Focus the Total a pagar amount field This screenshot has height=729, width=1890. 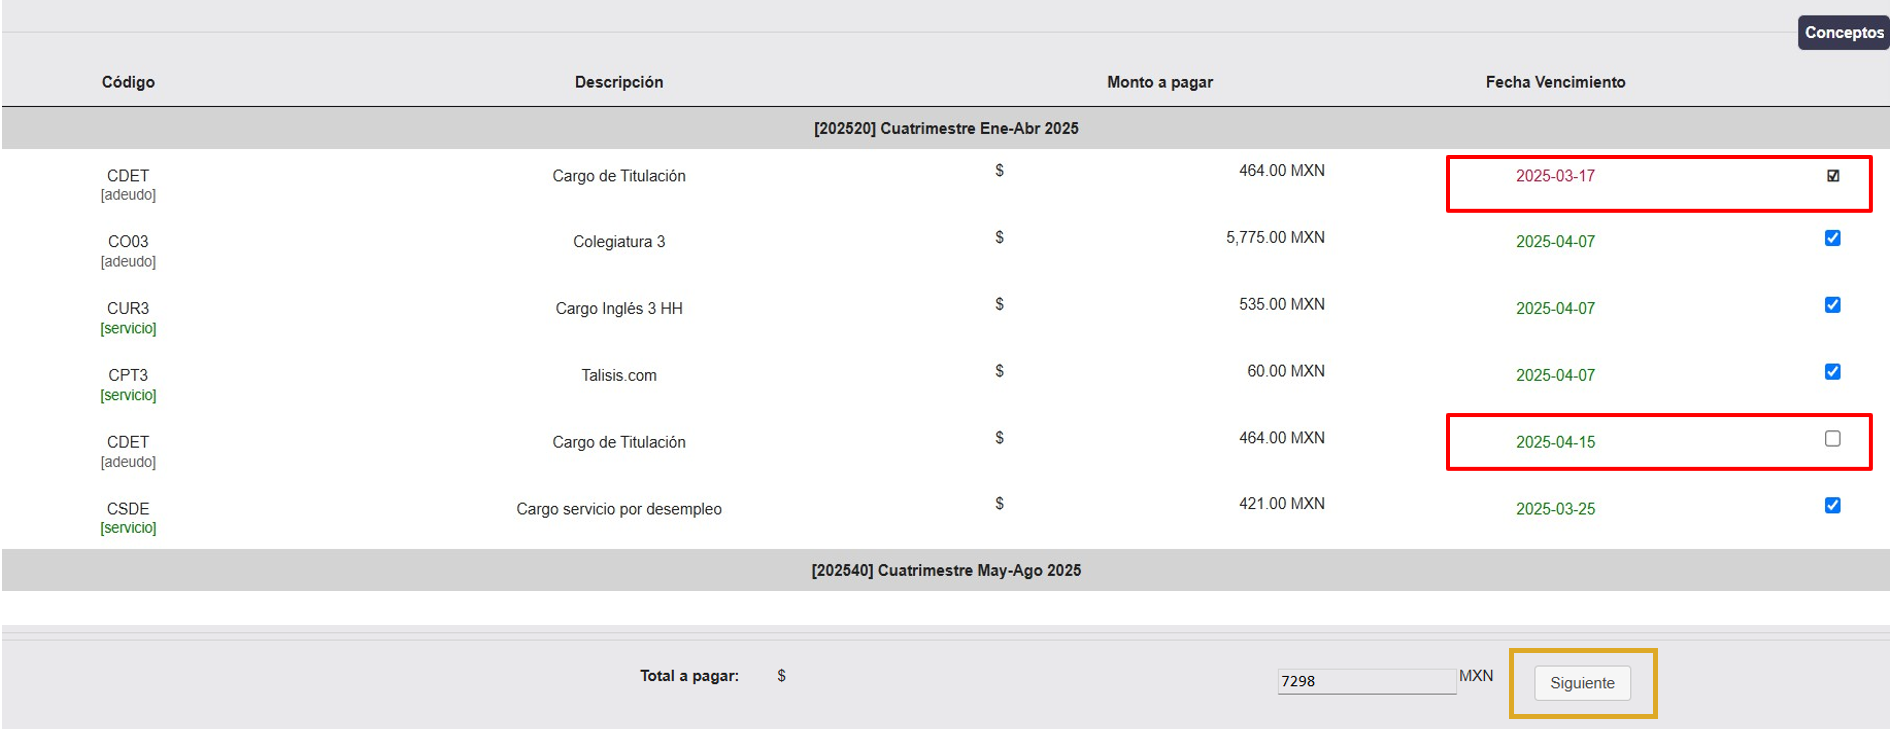[x=1365, y=681]
